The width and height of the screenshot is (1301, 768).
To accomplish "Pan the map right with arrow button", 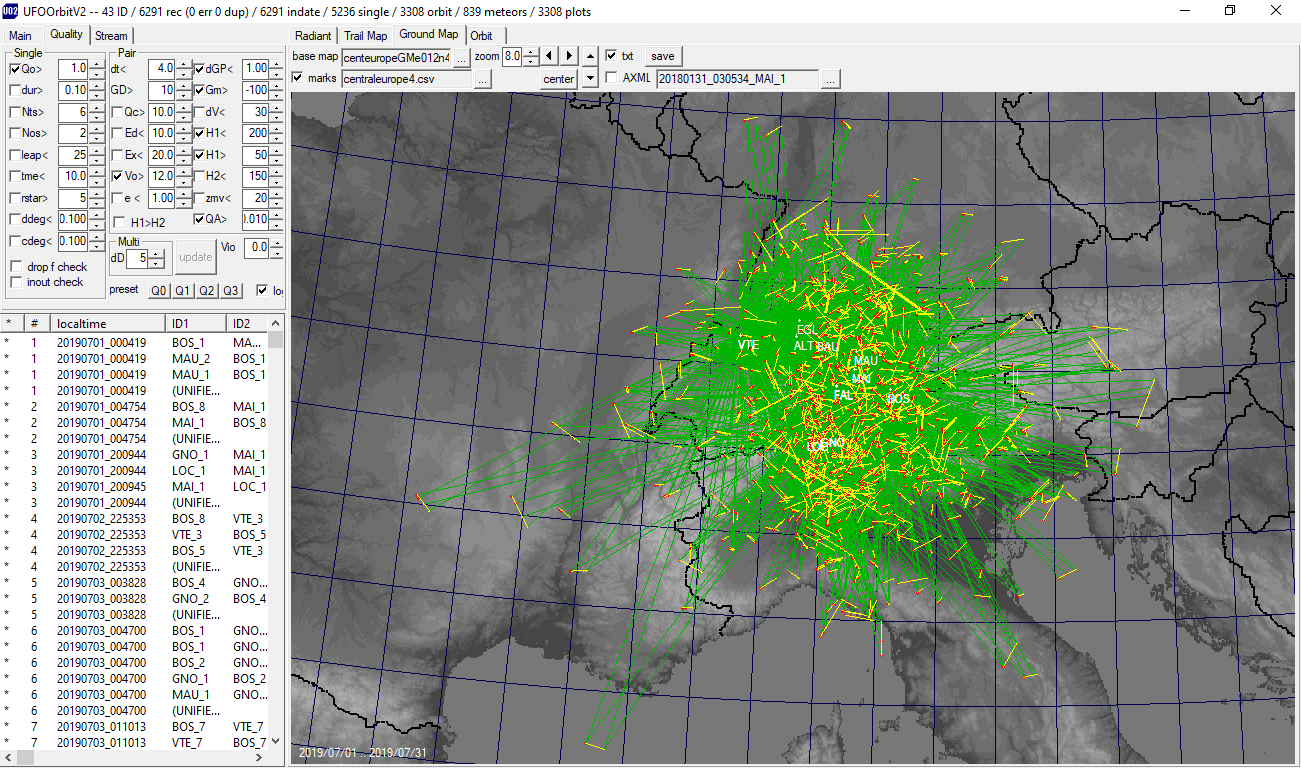I will (x=569, y=56).
